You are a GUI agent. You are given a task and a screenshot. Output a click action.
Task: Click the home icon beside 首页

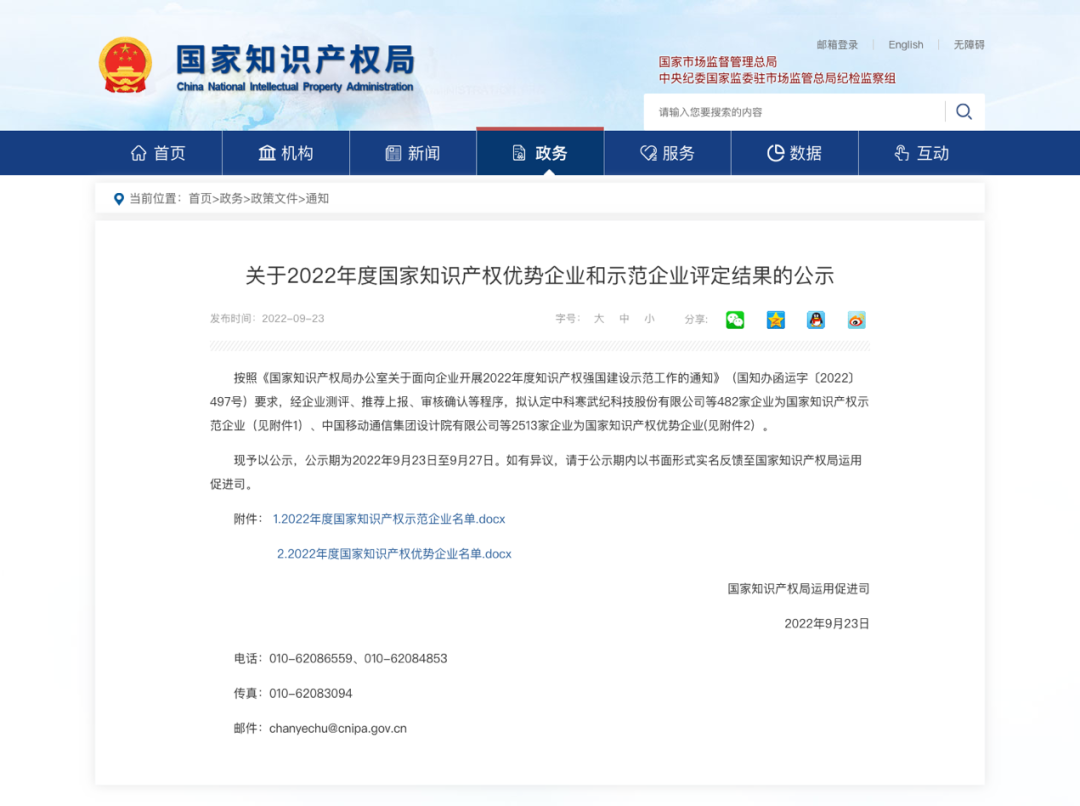pos(138,153)
